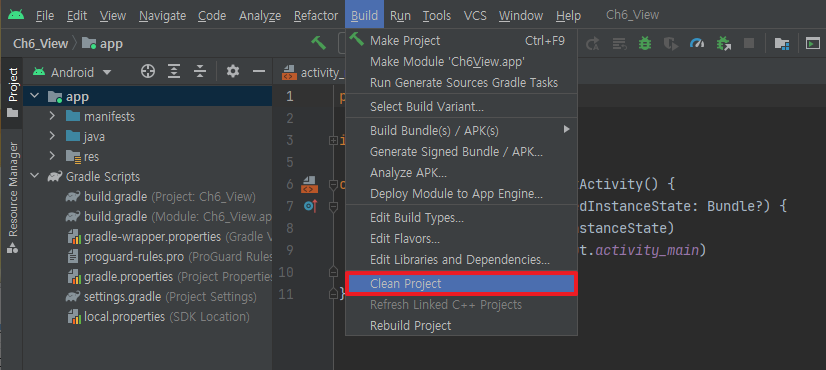
Task: Click Edit Flavors... menu item
Action: point(461,239)
